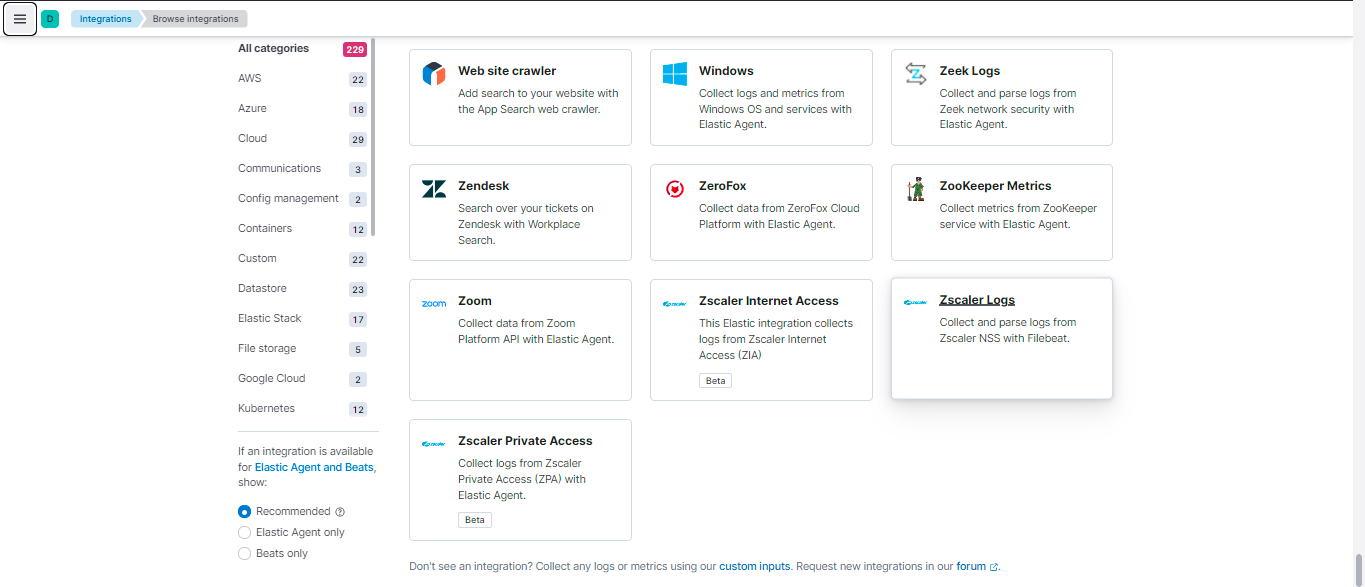
Task: Click the Zscaler Private Access logo icon
Action: 434,443
